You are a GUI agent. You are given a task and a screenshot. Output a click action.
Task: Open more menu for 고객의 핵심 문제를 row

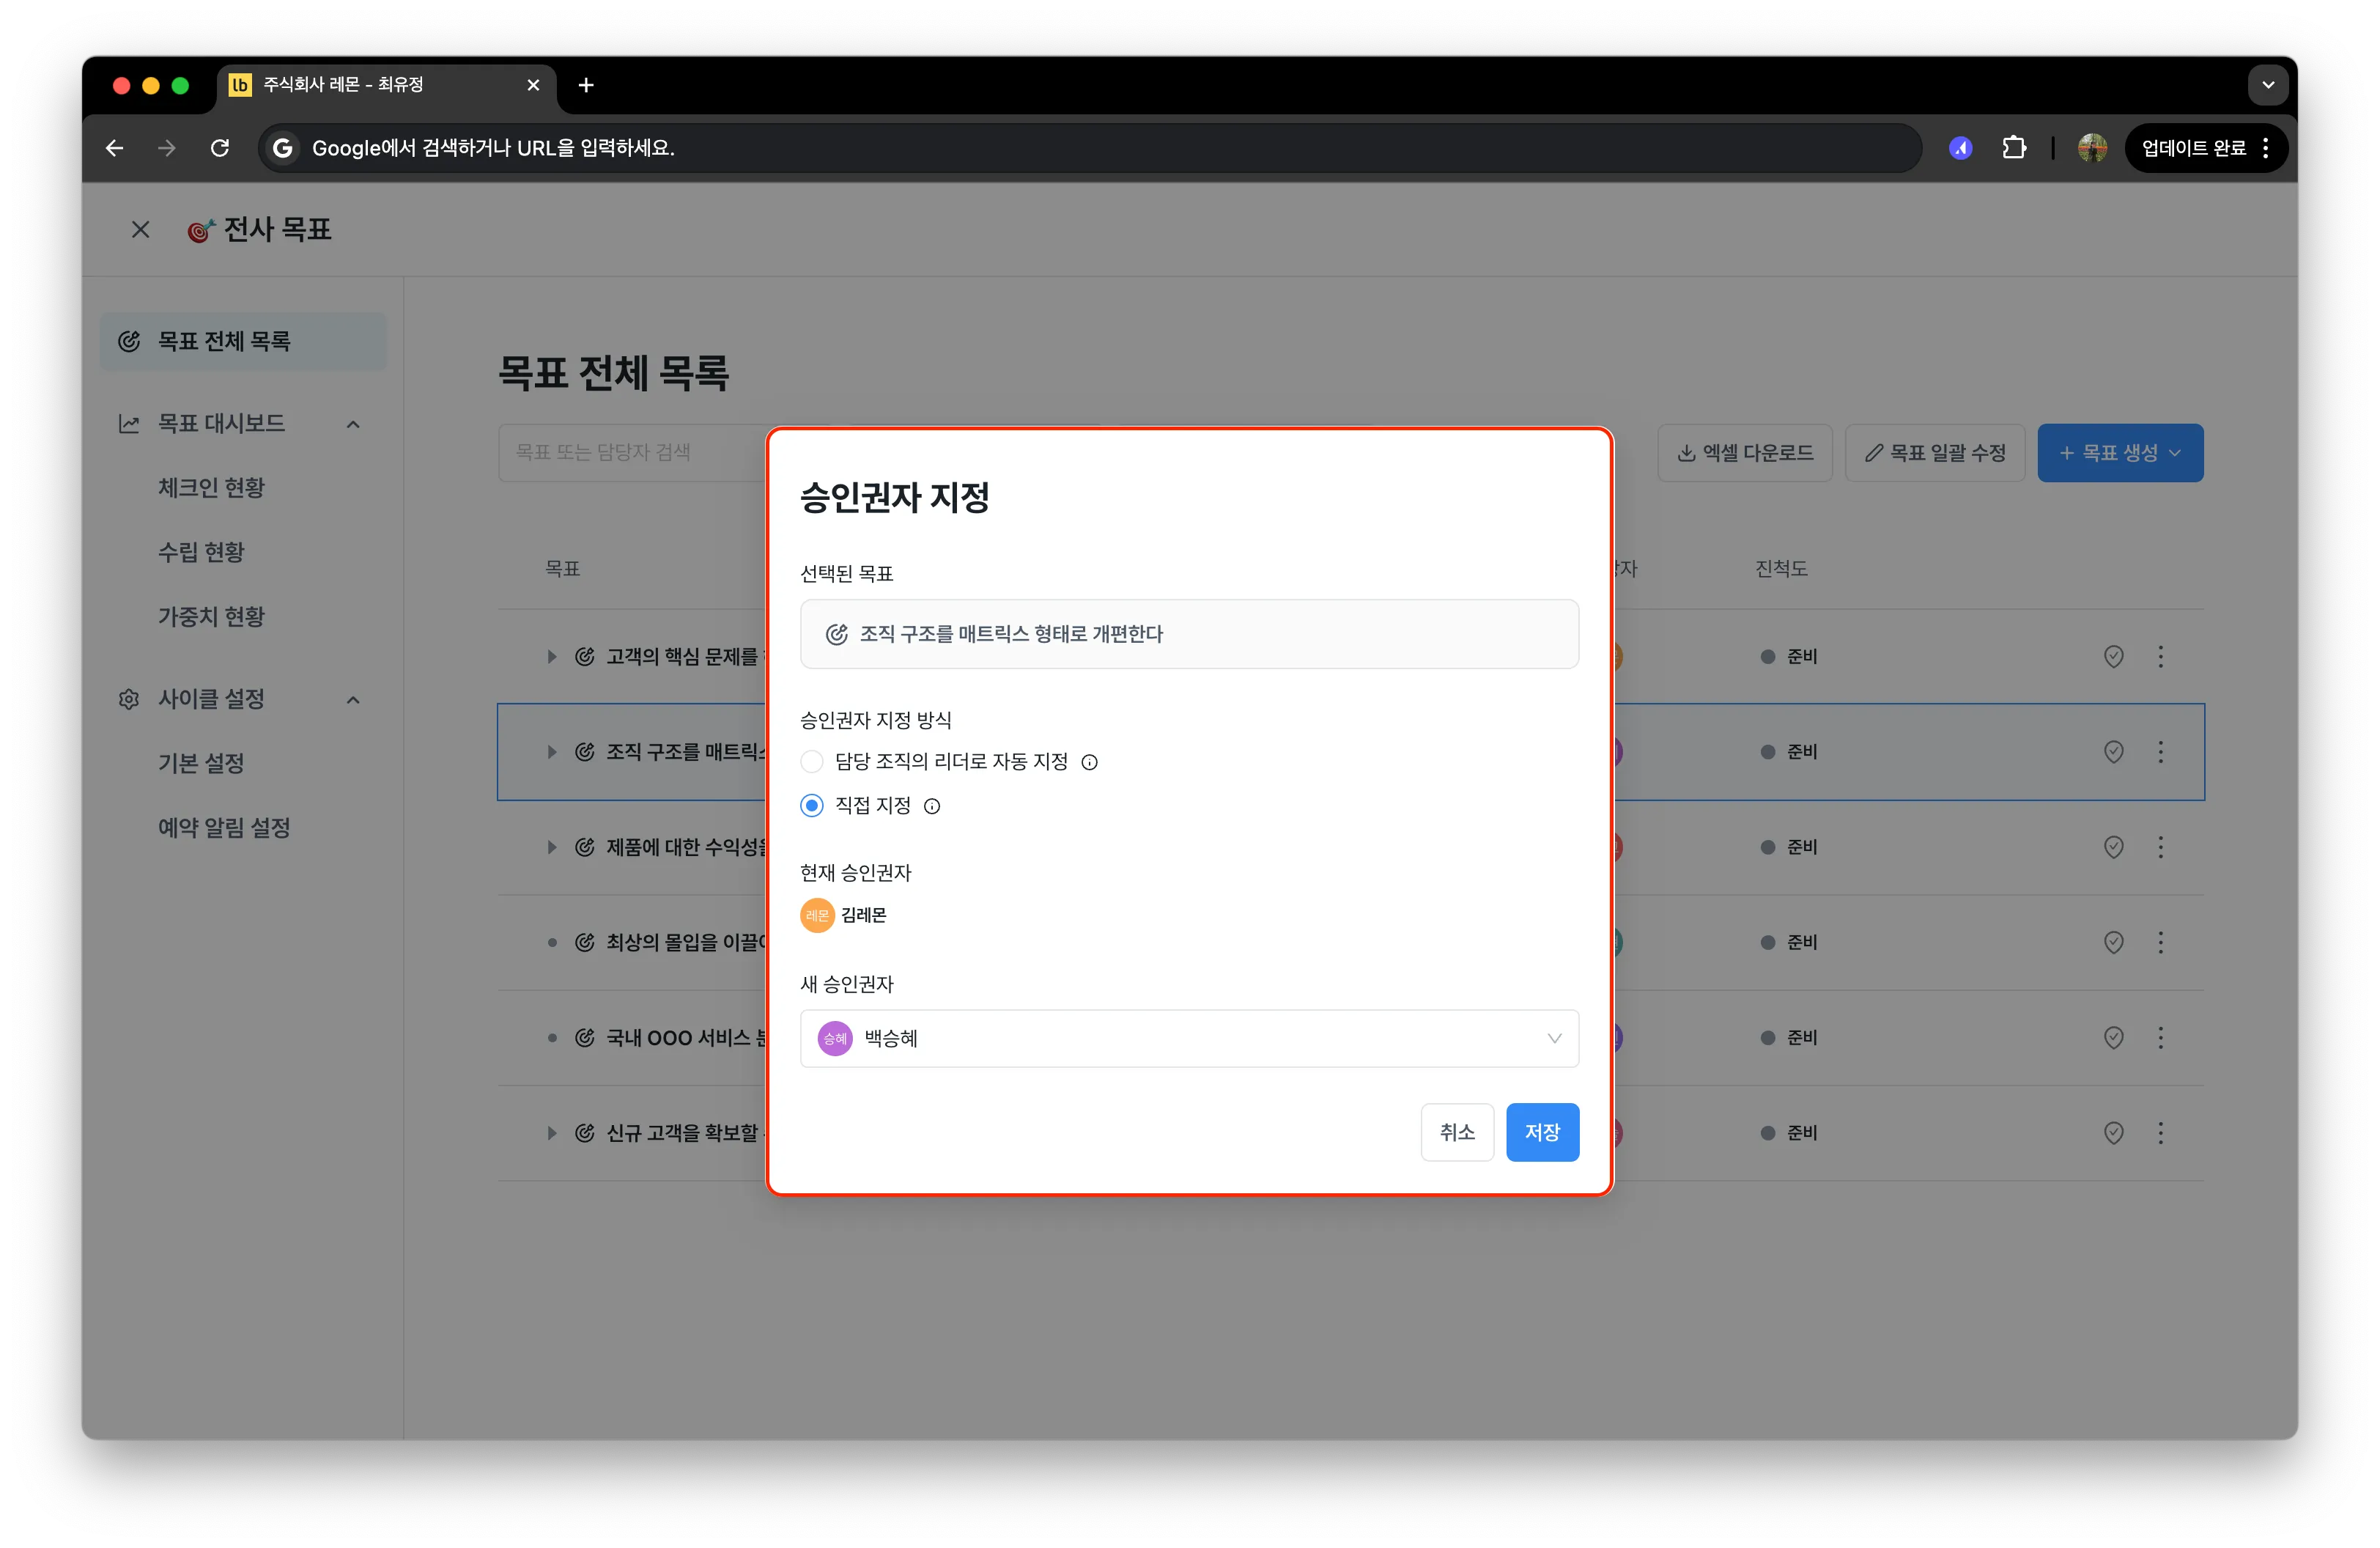click(2160, 657)
